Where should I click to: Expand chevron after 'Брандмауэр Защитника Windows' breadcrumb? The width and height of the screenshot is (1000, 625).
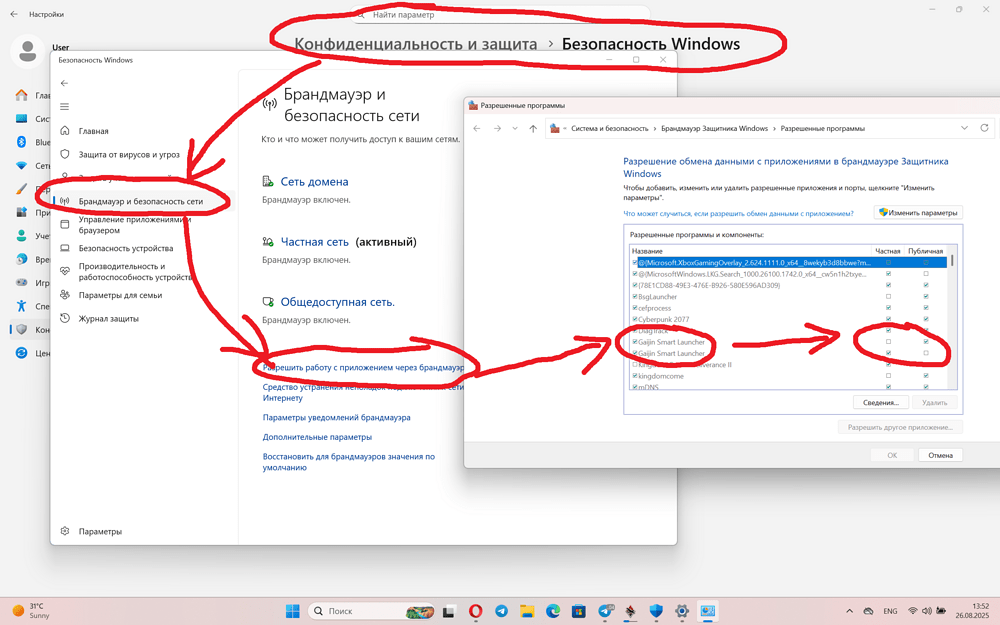(x=774, y=128)
